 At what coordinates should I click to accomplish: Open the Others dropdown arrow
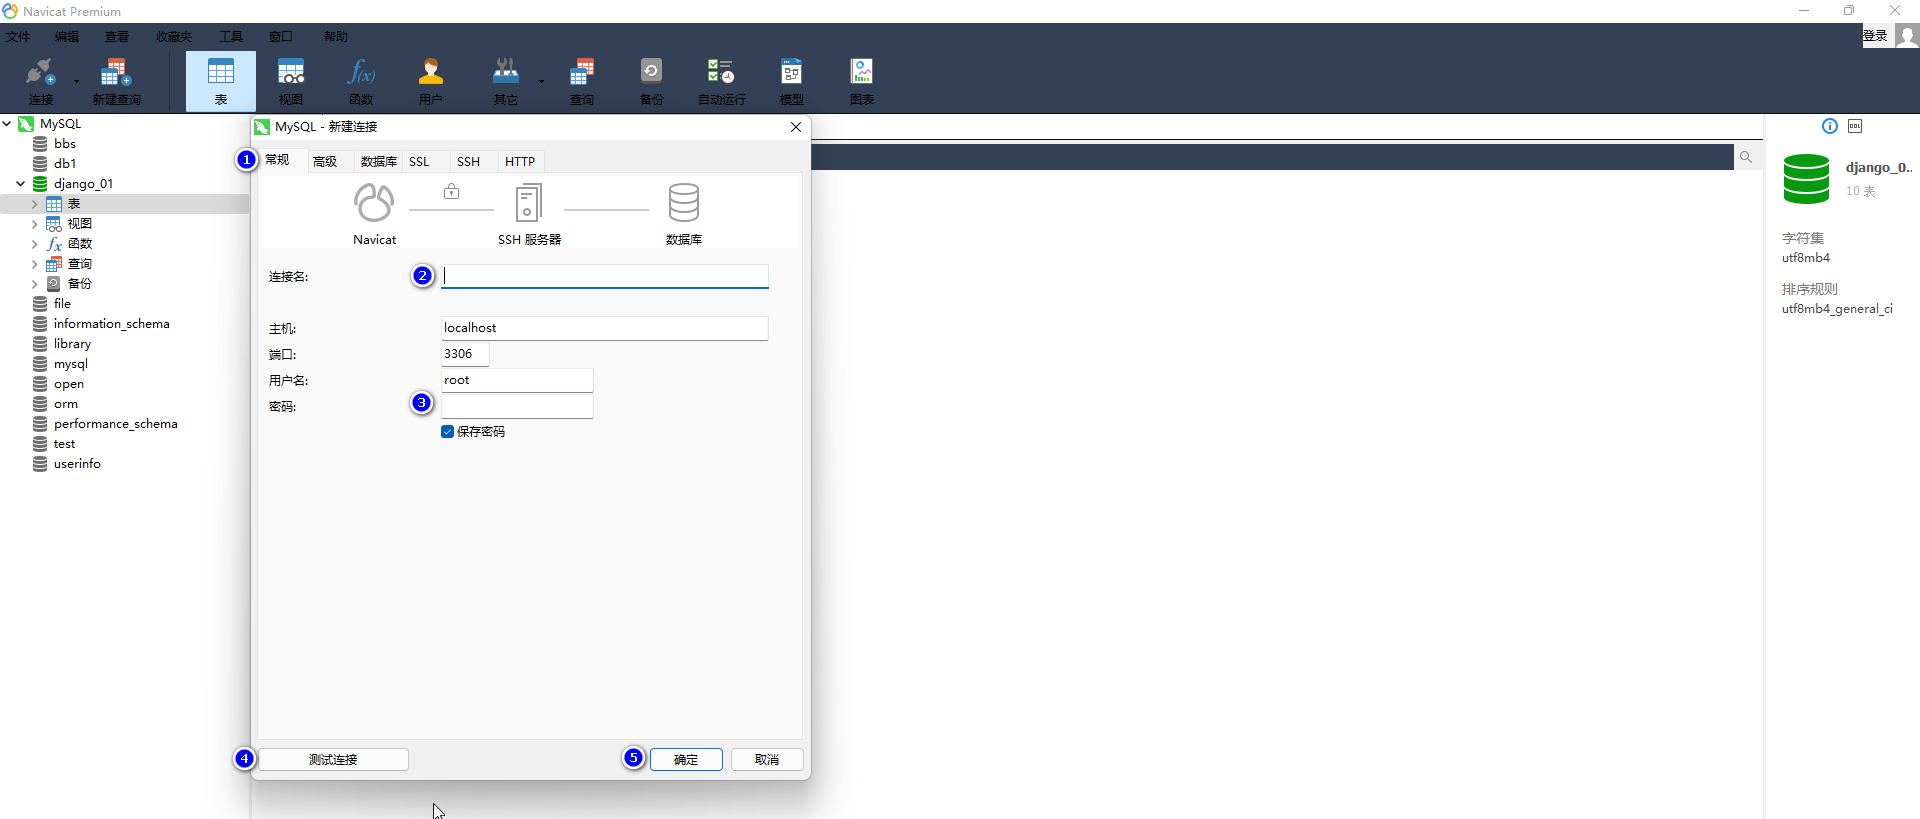541,81
